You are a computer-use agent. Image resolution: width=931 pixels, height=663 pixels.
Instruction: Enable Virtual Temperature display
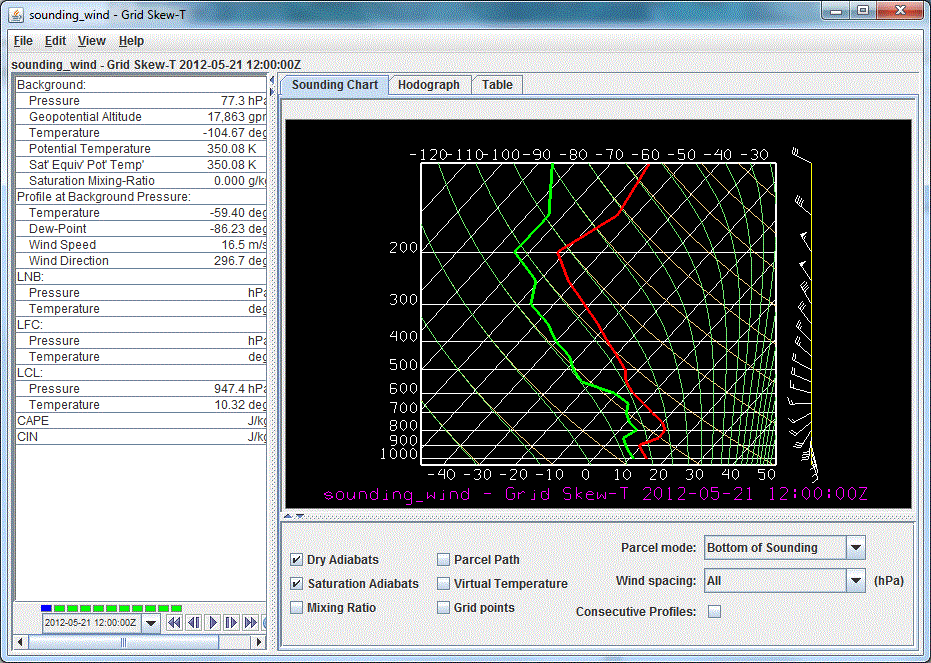[443, 583]
